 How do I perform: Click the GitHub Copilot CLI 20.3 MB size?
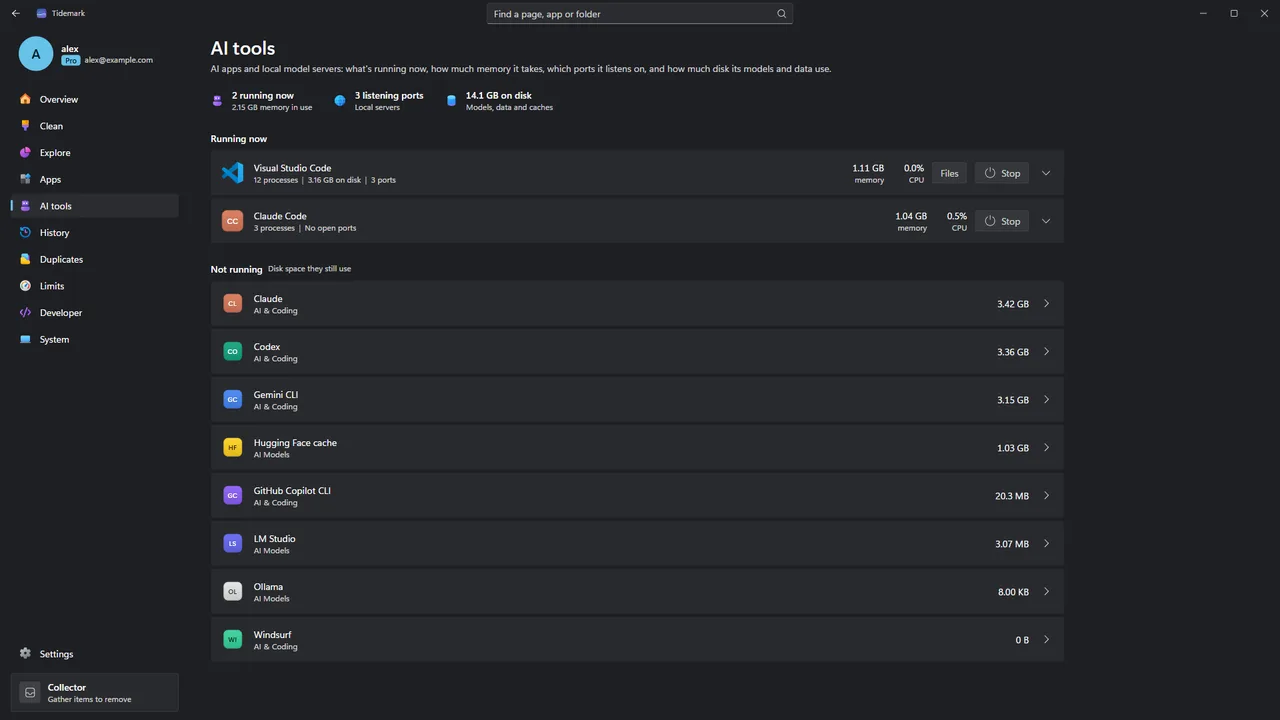[x=1012, y=496]
